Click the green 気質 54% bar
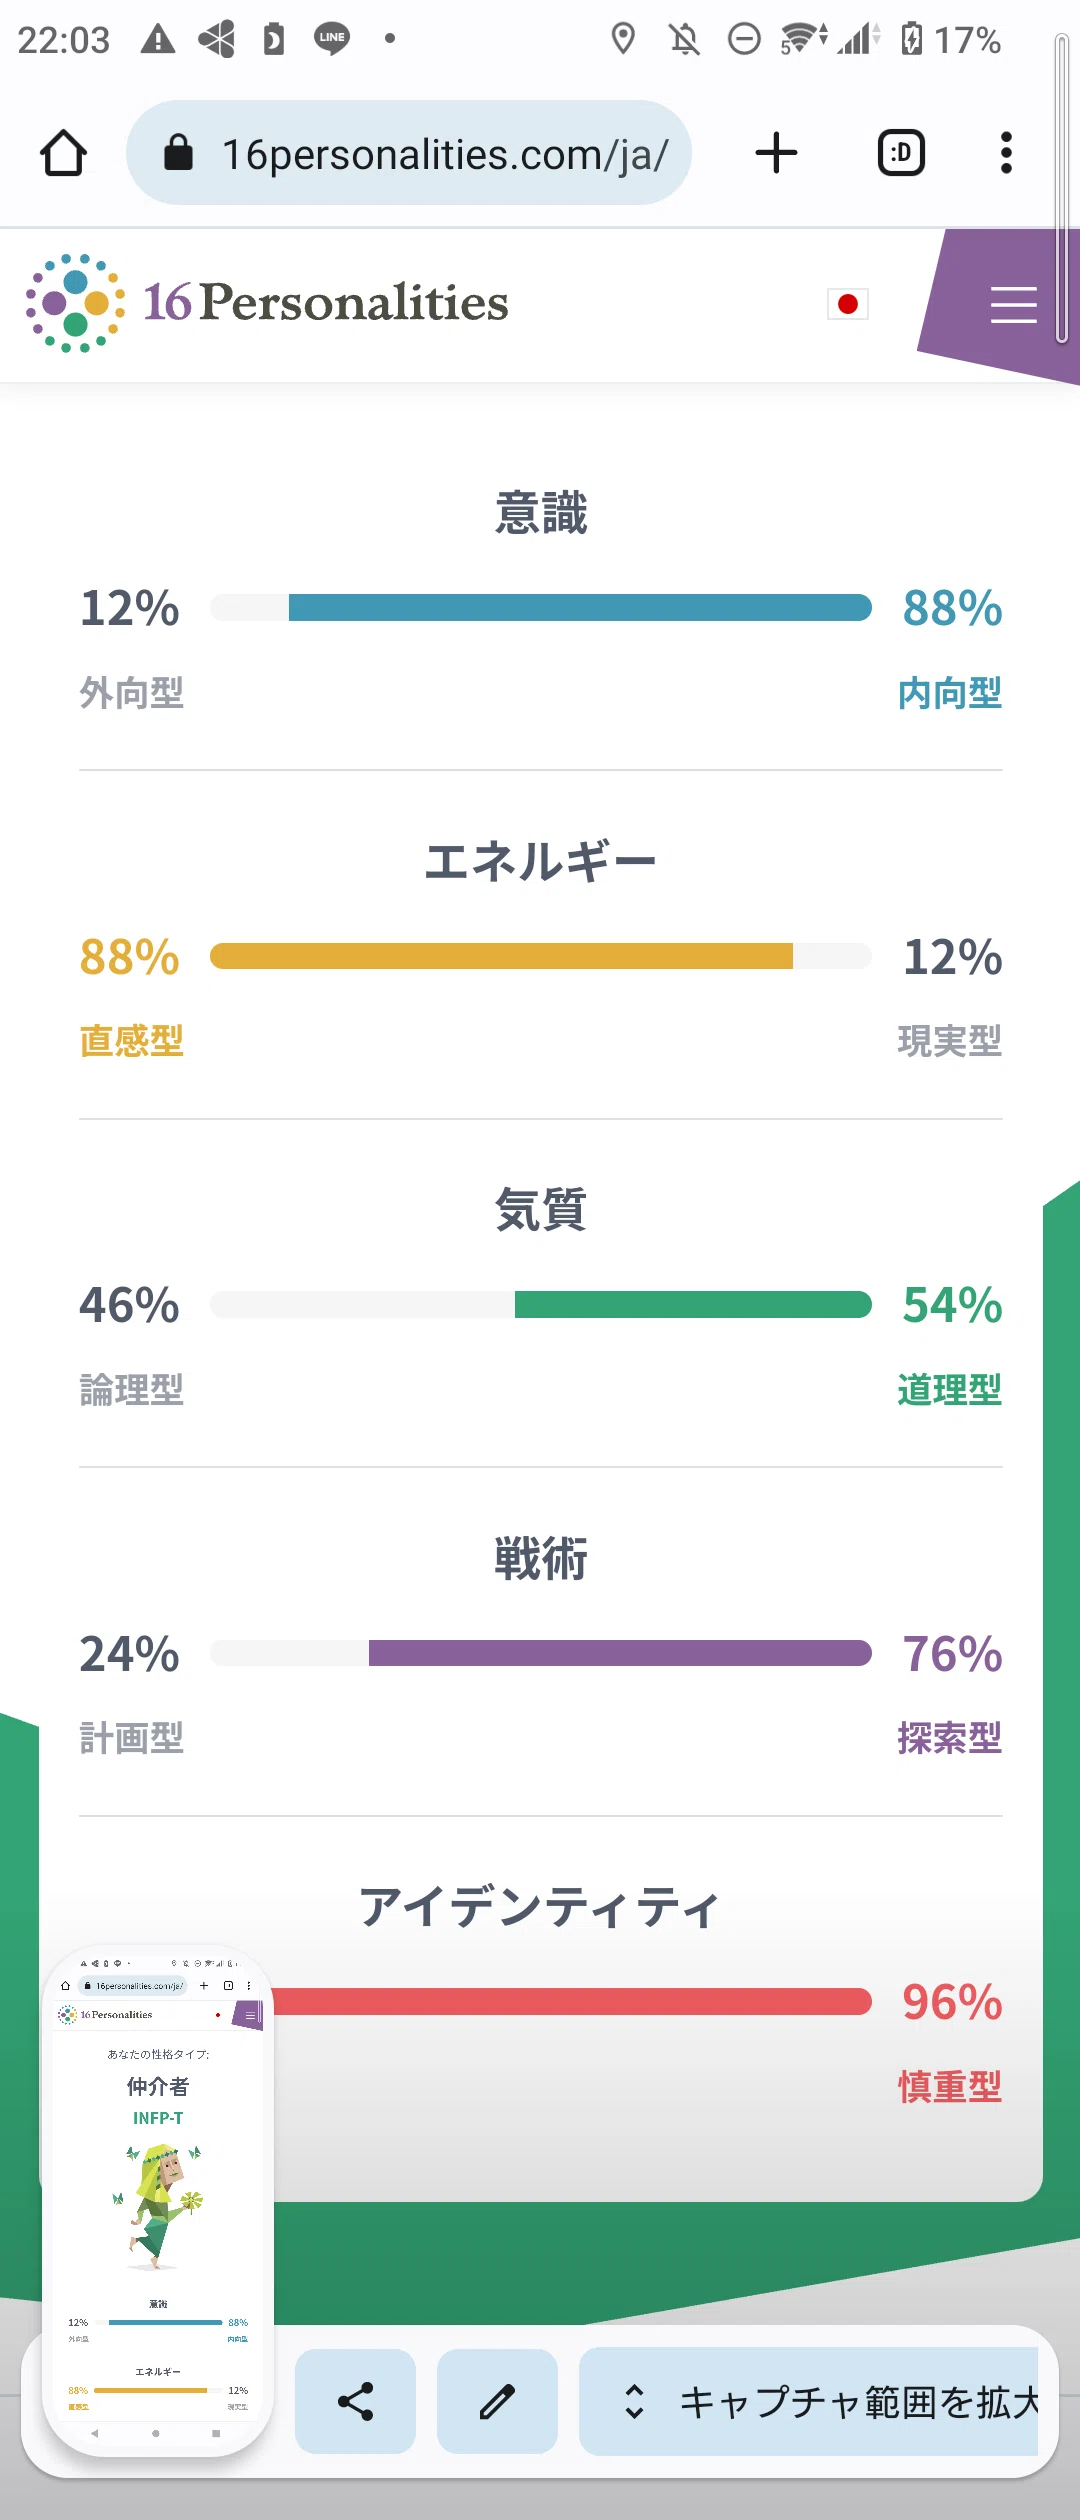The image size is (1080, 2520). coord(693,1305)
